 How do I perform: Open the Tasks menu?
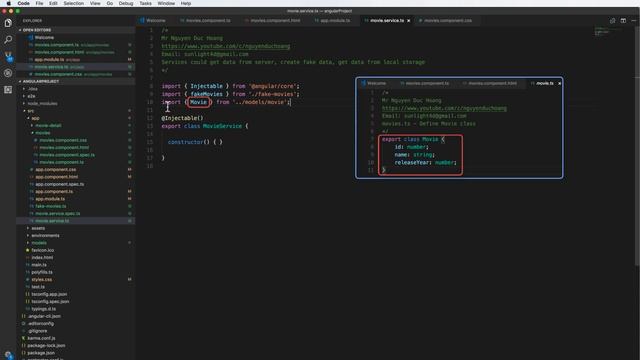coord(145,3)
